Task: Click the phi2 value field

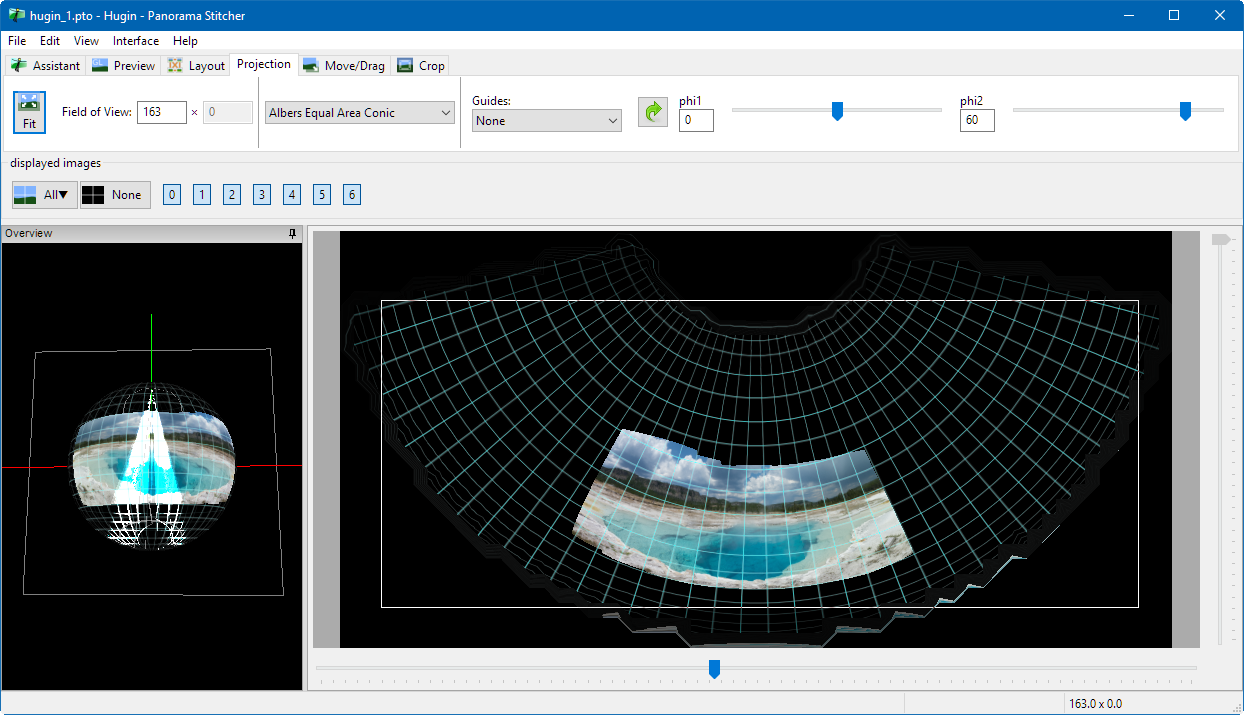Action: point(977,120)
